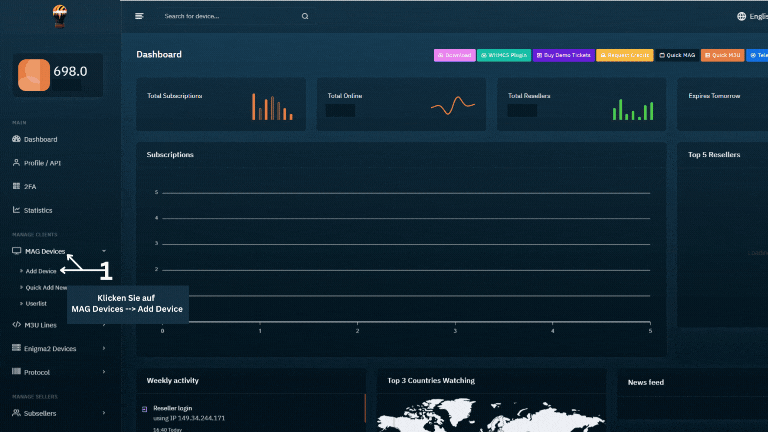Click the WHMCS Plugin button

coord(504,55)
